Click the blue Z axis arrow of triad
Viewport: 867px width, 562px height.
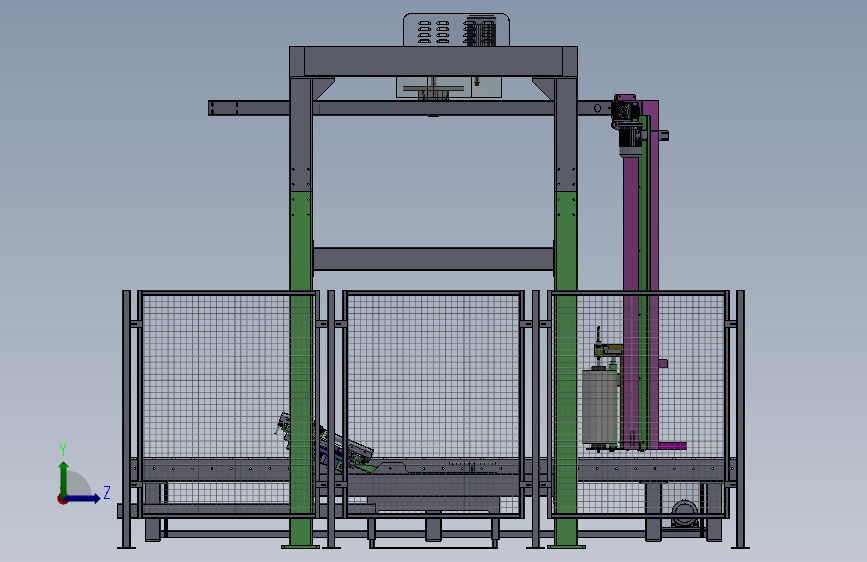tap(83, 498)
